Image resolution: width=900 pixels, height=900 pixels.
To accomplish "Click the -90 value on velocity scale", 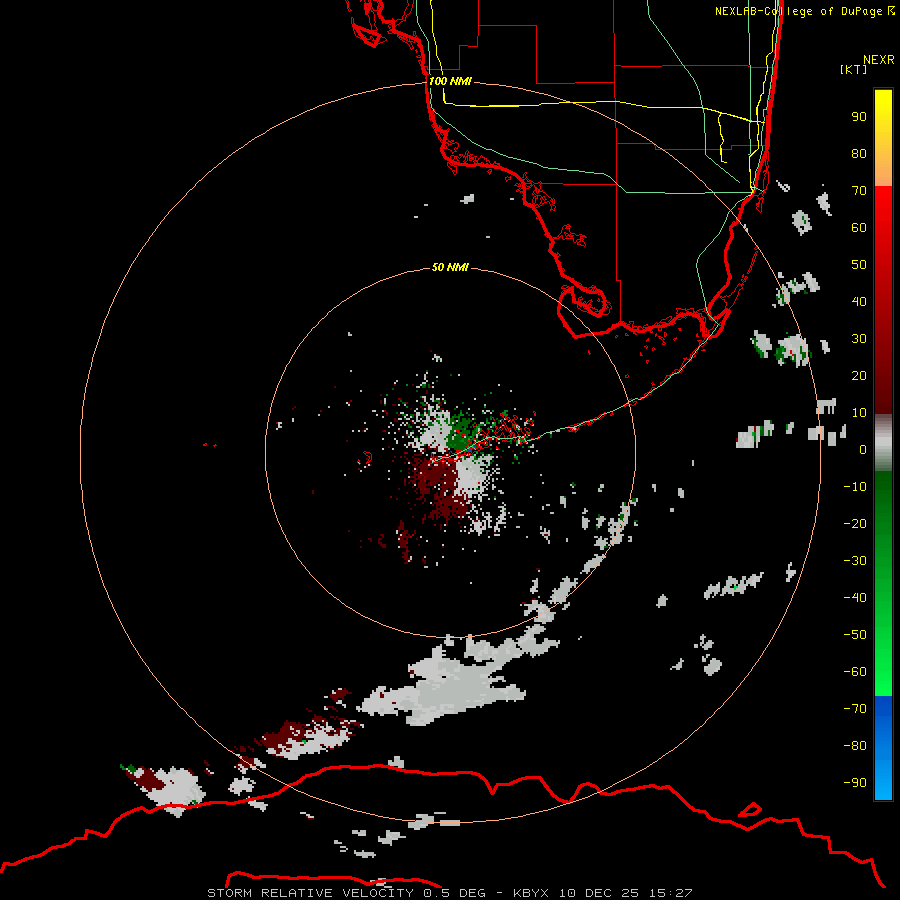I will (855, 783).
